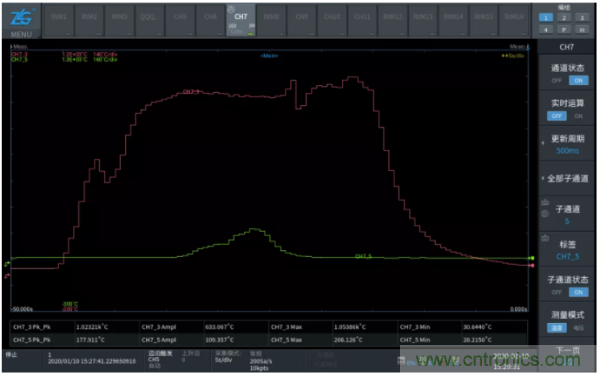Set 实时运算 toggle to OFF
600x375 pixels.
pyautogui.click(x=556, y=116)
